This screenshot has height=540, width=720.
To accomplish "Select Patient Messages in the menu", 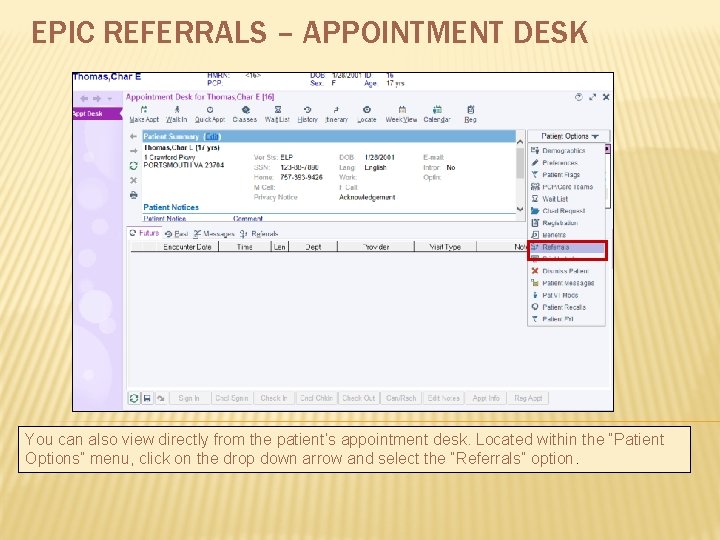I will [568, 283].
